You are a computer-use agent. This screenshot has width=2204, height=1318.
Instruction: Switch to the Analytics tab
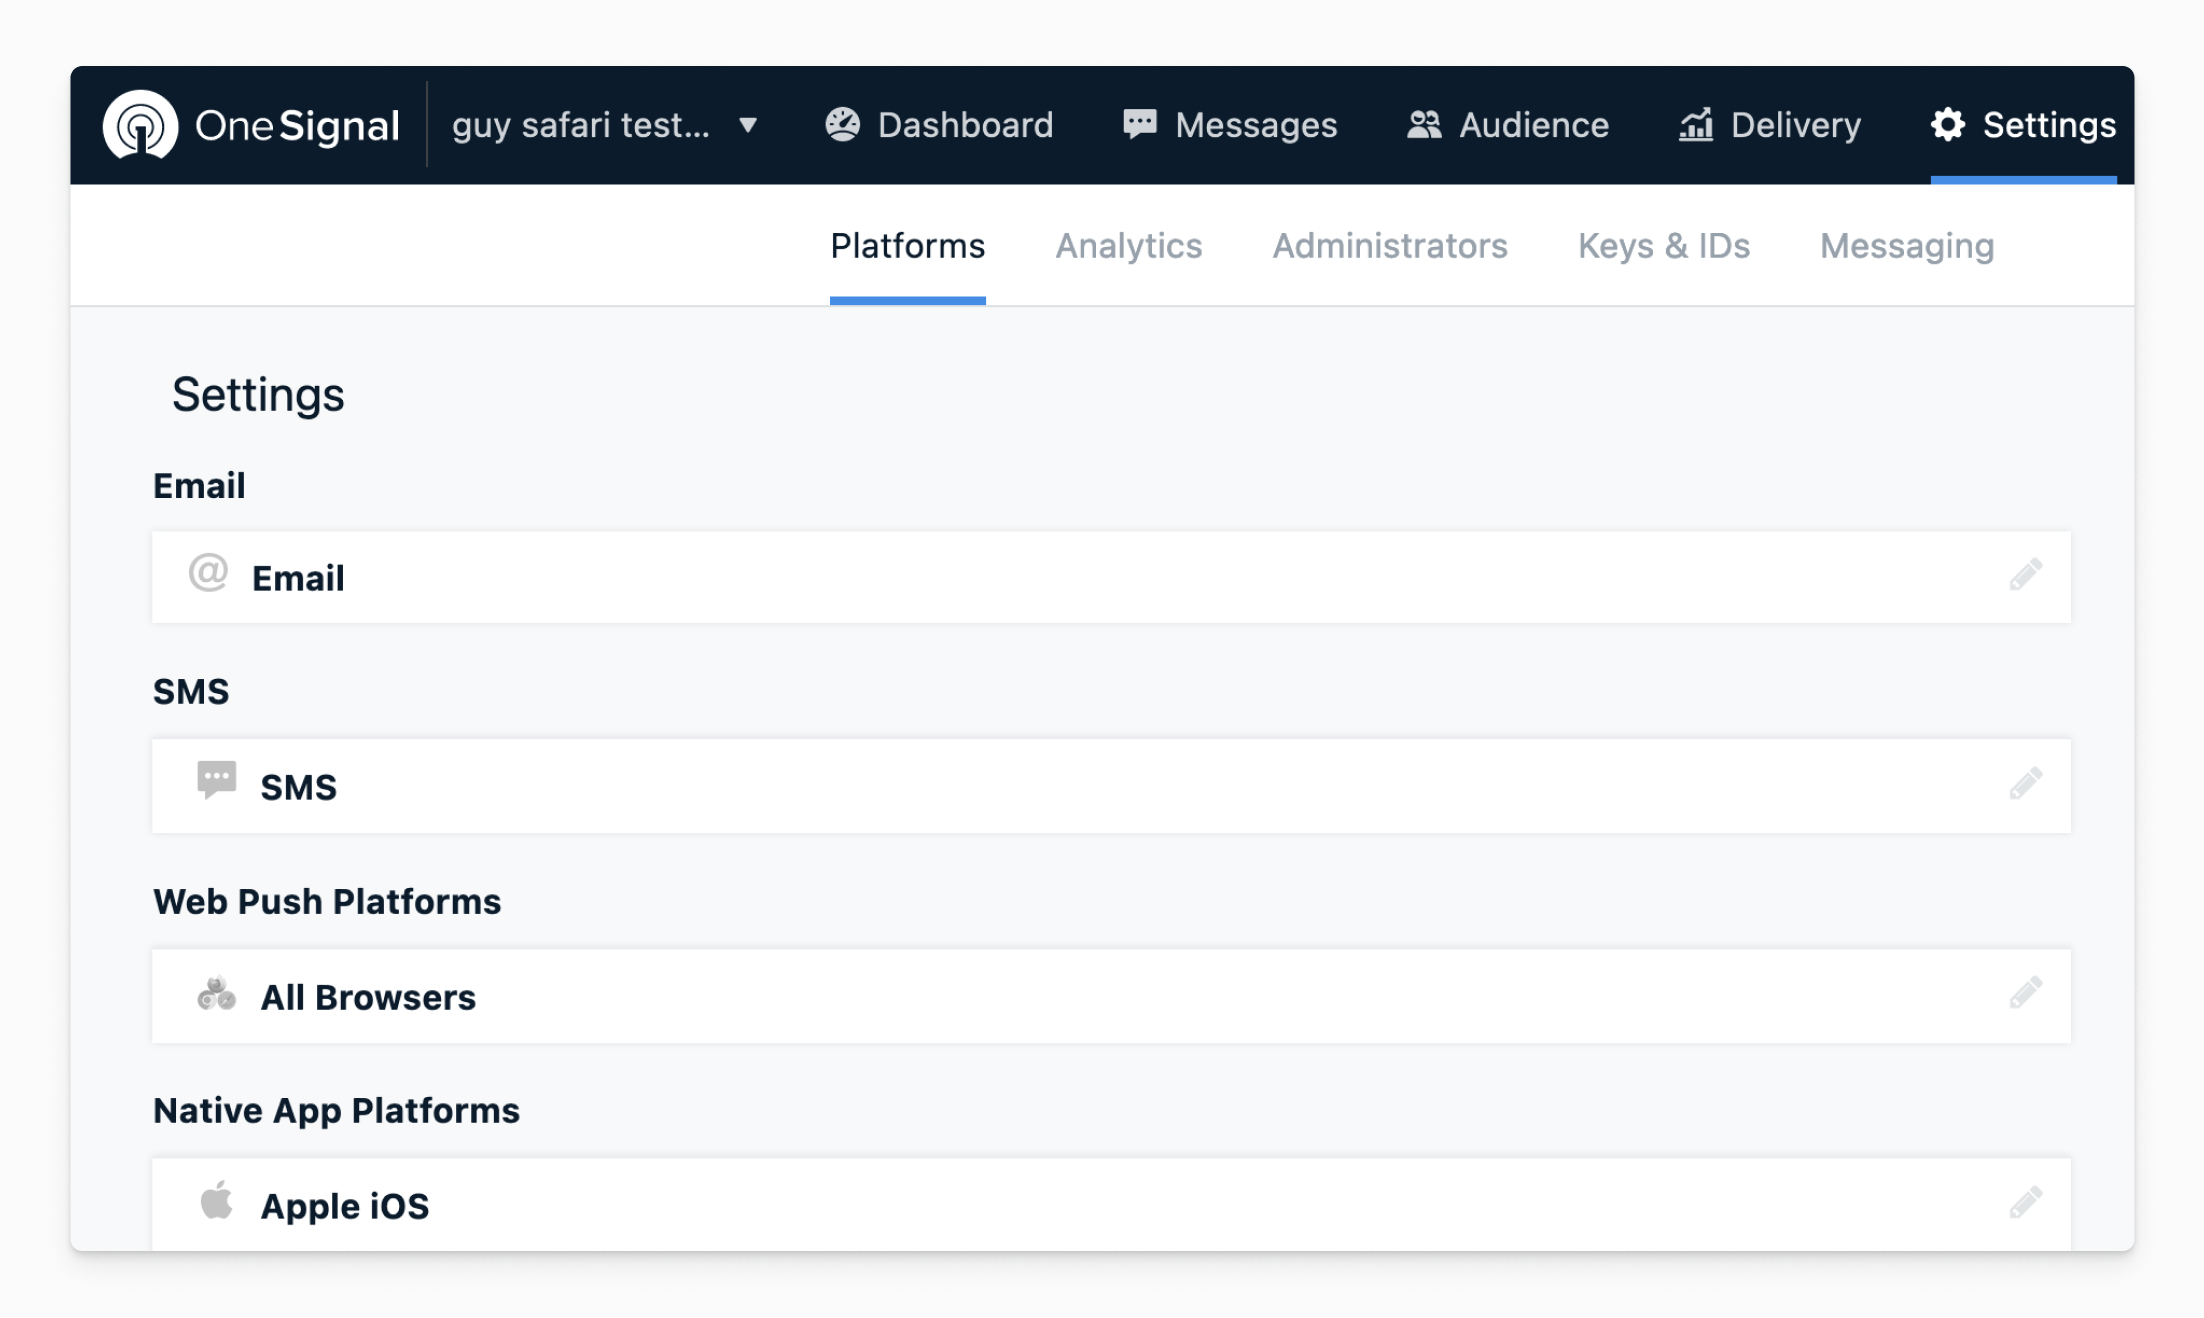(x=1129, y=246)
